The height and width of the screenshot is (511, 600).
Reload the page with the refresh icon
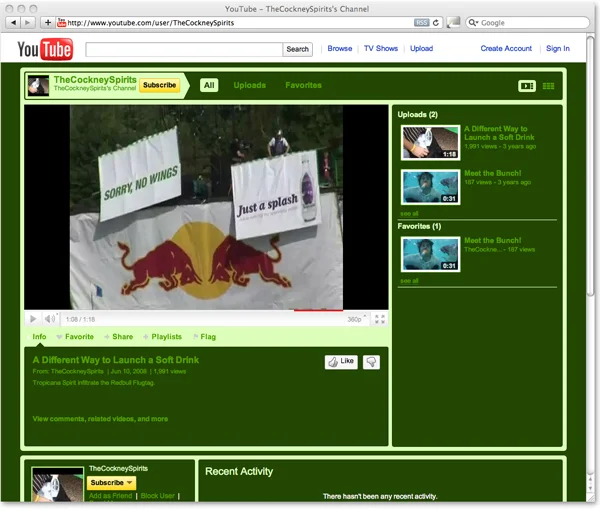[x=436, y=23]
